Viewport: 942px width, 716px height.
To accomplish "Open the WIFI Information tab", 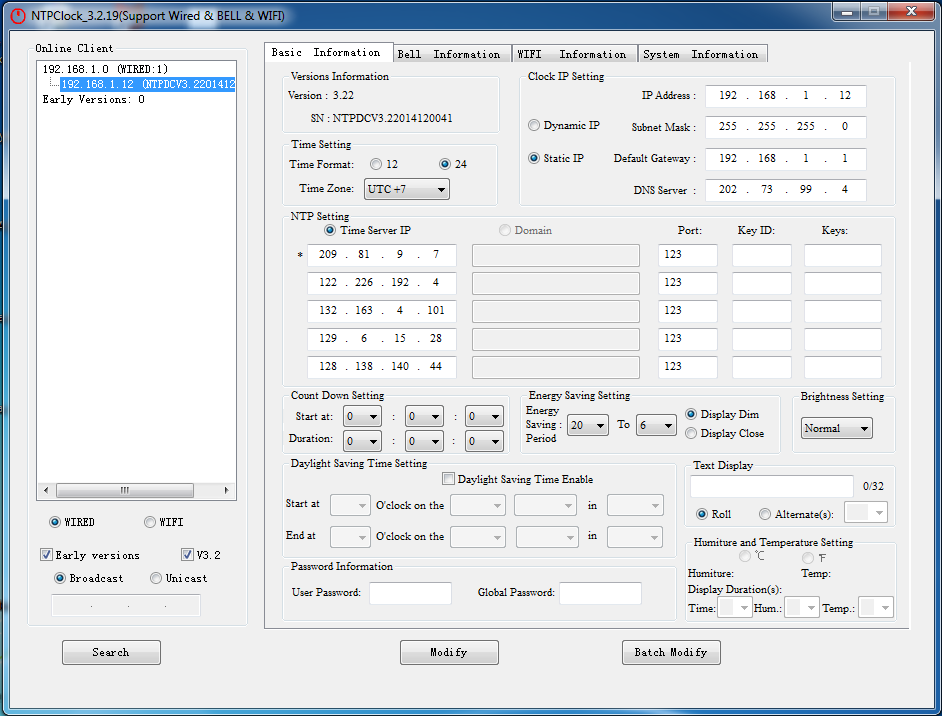I will coord(572,54).
